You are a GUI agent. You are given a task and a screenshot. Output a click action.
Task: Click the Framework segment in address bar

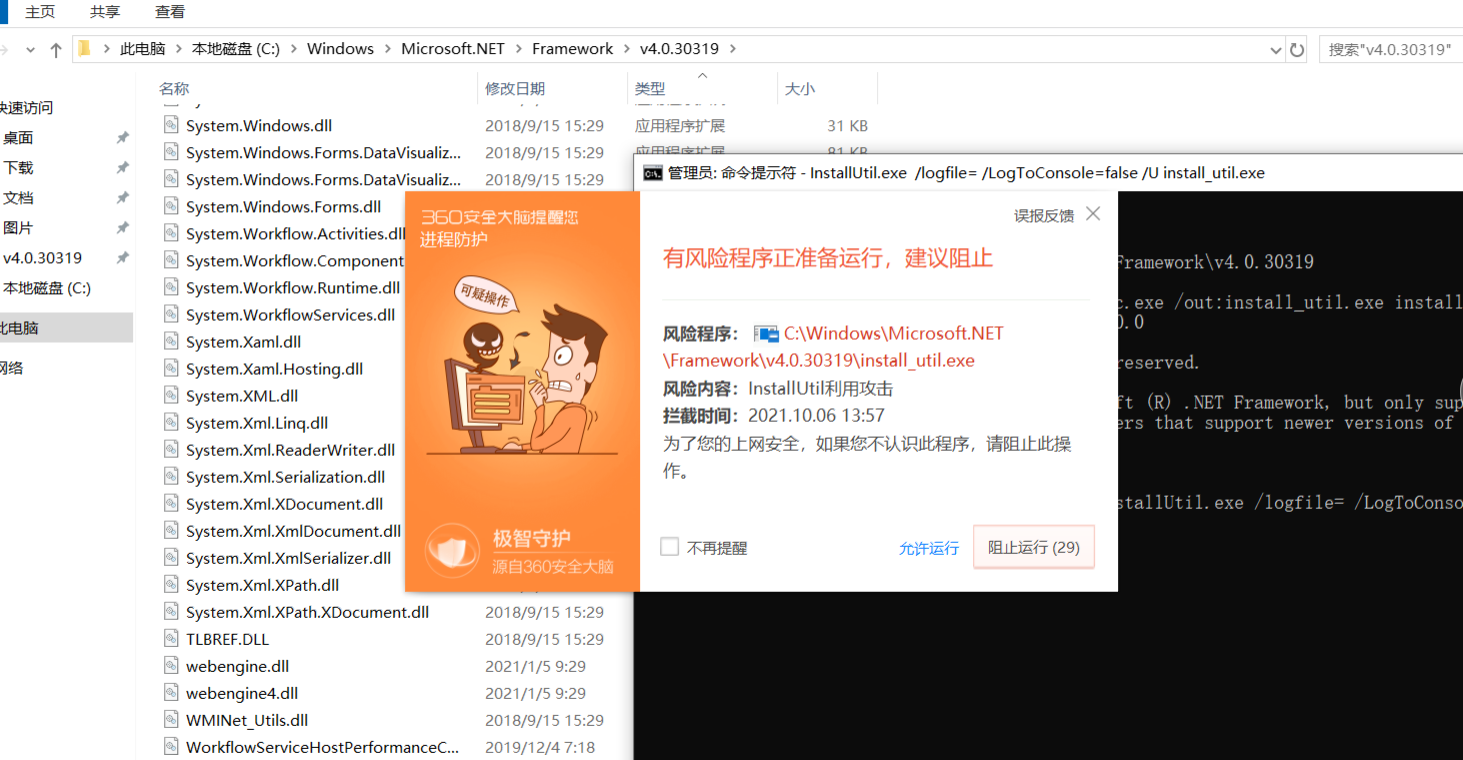[x=573, y=49]
